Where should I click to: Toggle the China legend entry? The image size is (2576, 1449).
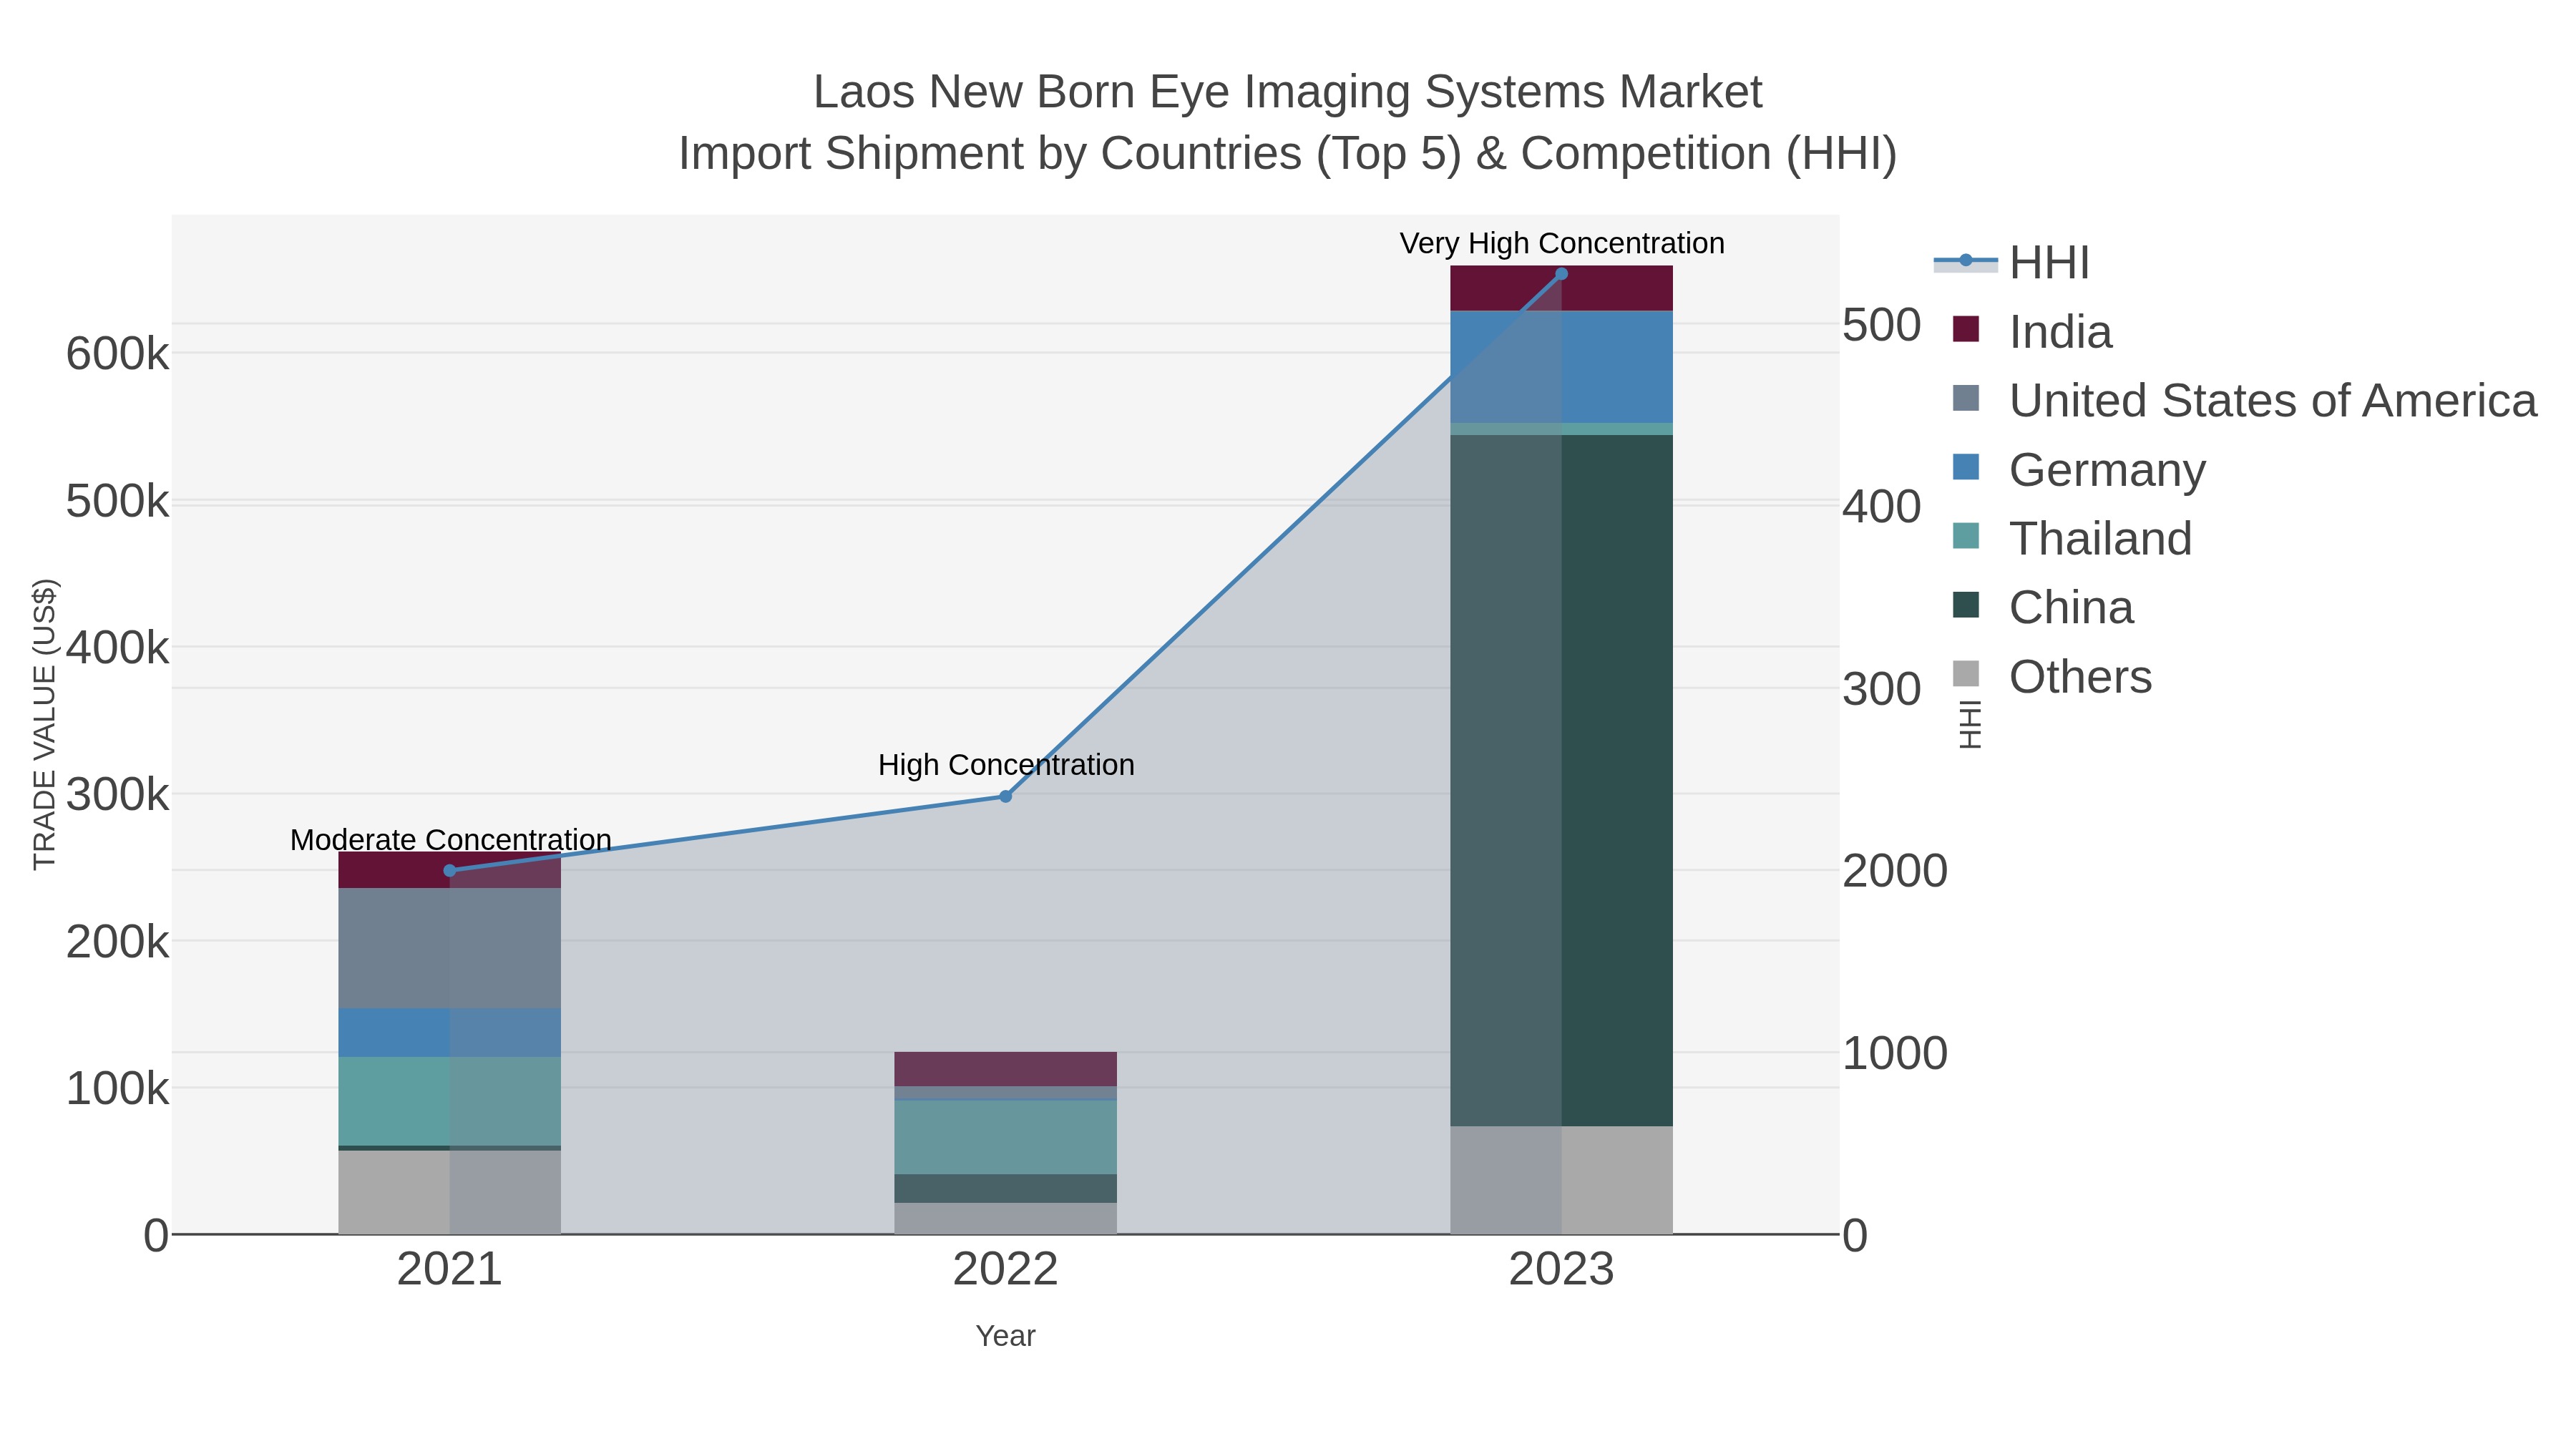click(x=2042, y=608)
